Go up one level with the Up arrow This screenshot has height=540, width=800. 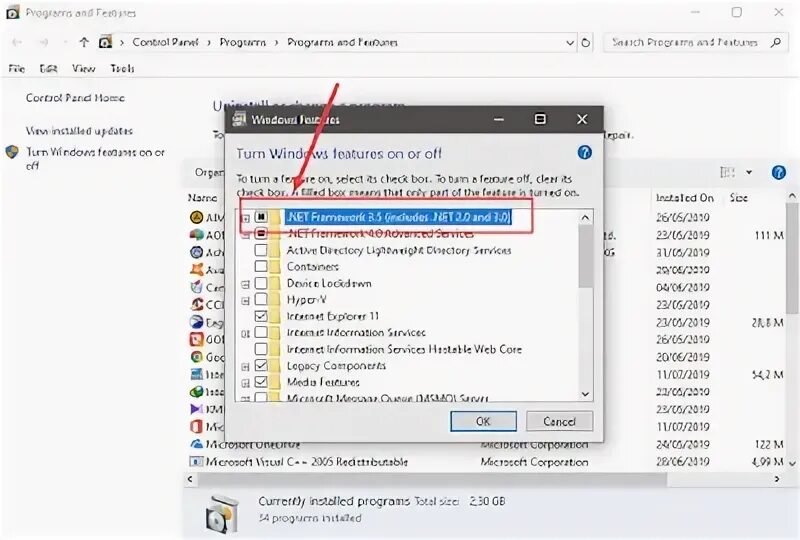[x=84, y=42]
